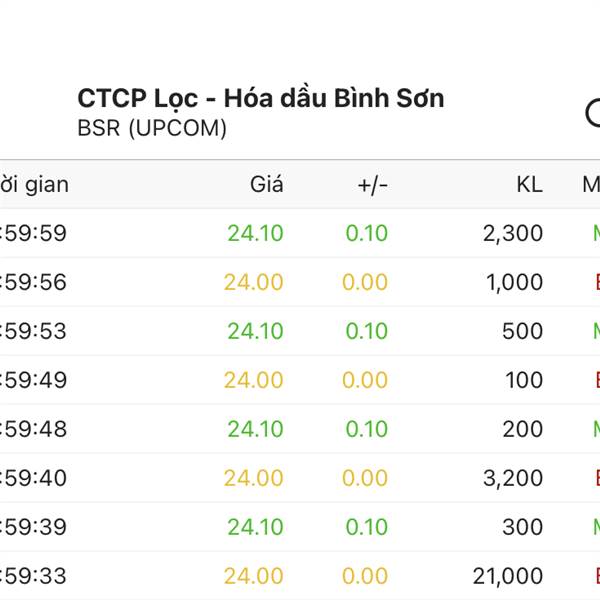600x600 pixels.
Task: Click the Thời gian column header
Action: 34,185
